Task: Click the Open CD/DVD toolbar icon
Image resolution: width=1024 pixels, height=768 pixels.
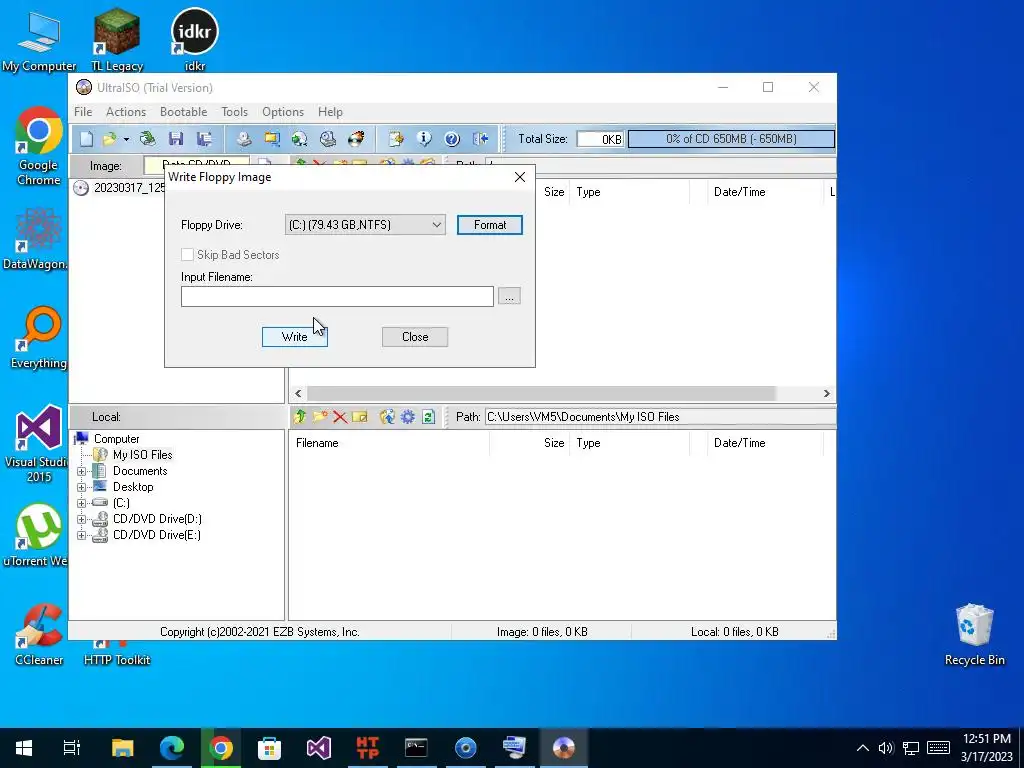Action: pyautogui.click(x=148, y=138)
